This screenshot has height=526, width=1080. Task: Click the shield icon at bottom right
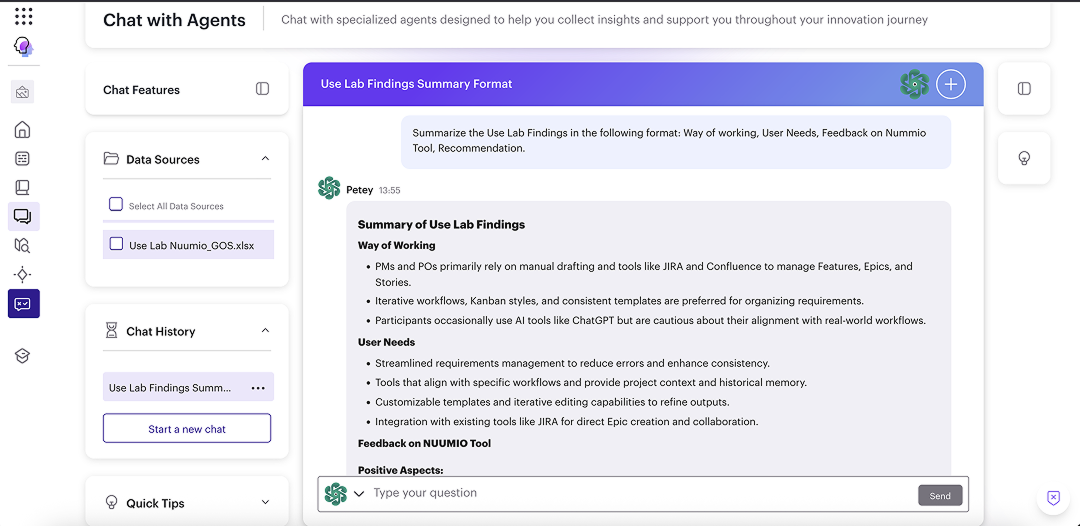pos(1053,498)
